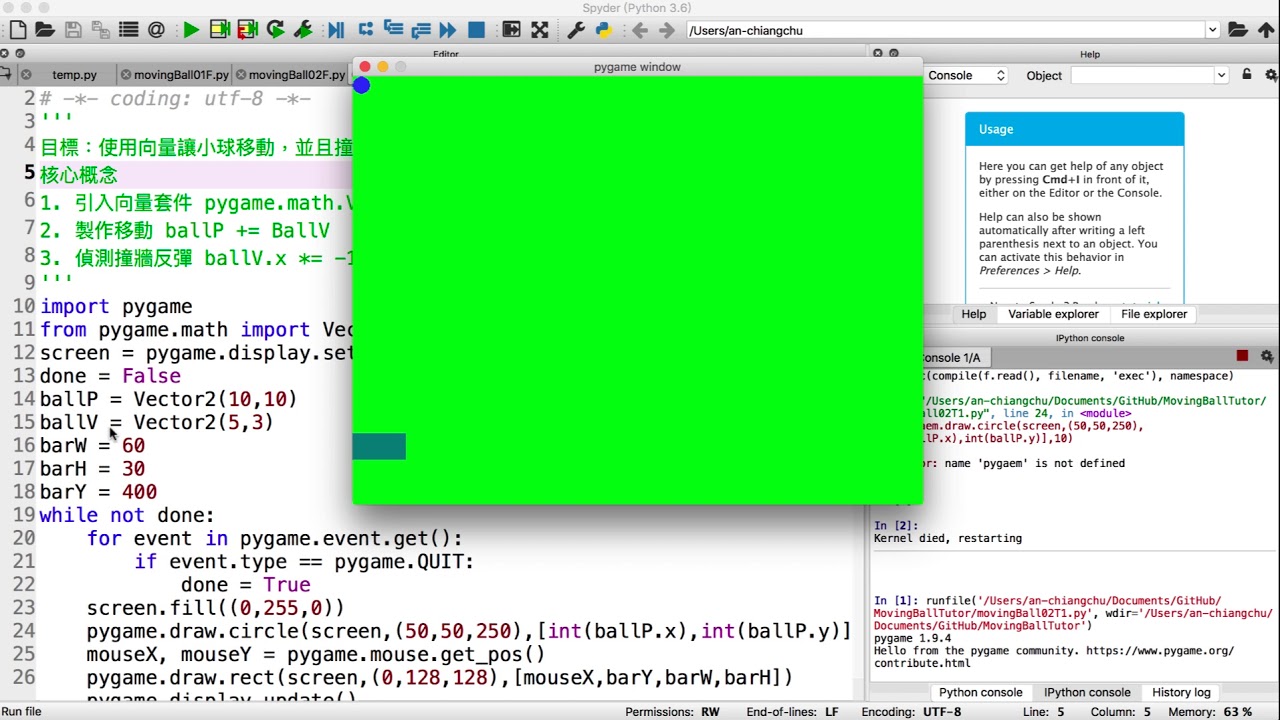Viewport: 1280px width, 720px height.
Task: Close the Editor pane with its x button
Action: [x=4, y=54]
